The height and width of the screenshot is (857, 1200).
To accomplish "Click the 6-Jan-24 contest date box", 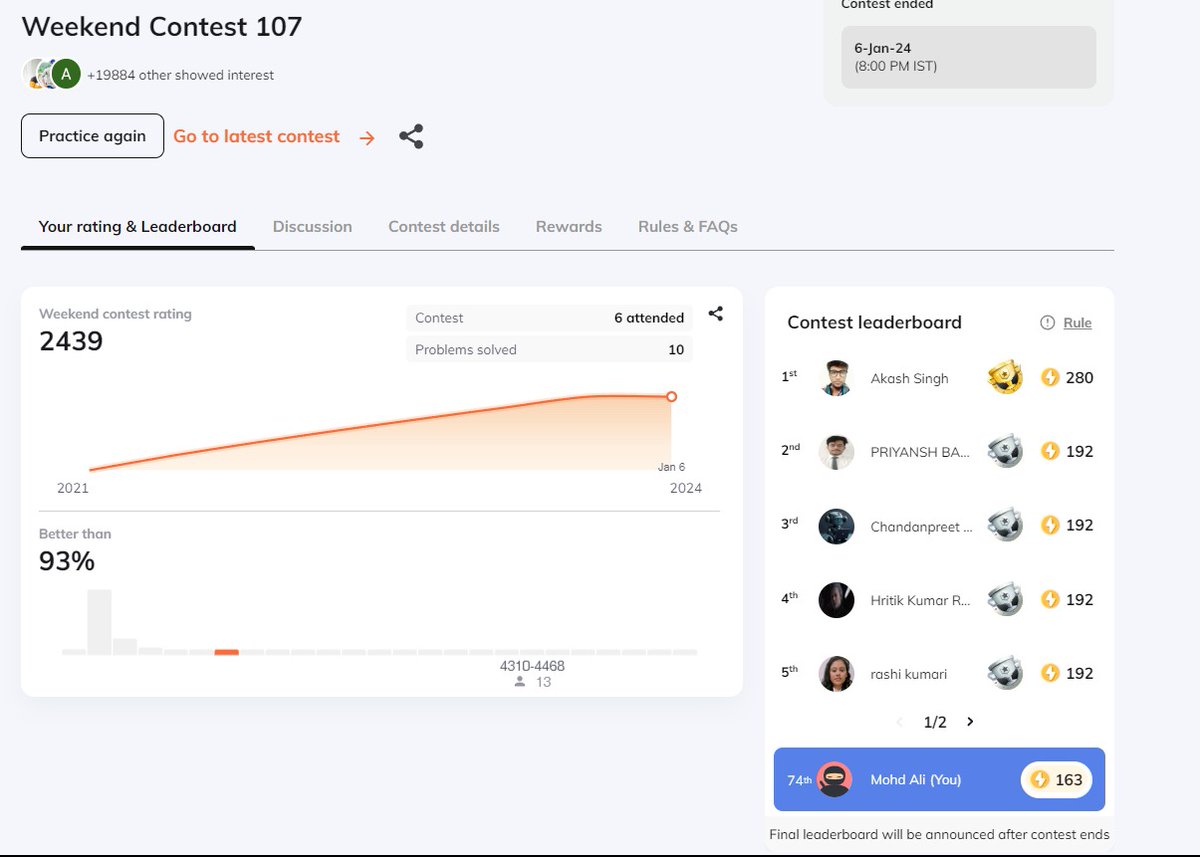I will coord(968,57).
